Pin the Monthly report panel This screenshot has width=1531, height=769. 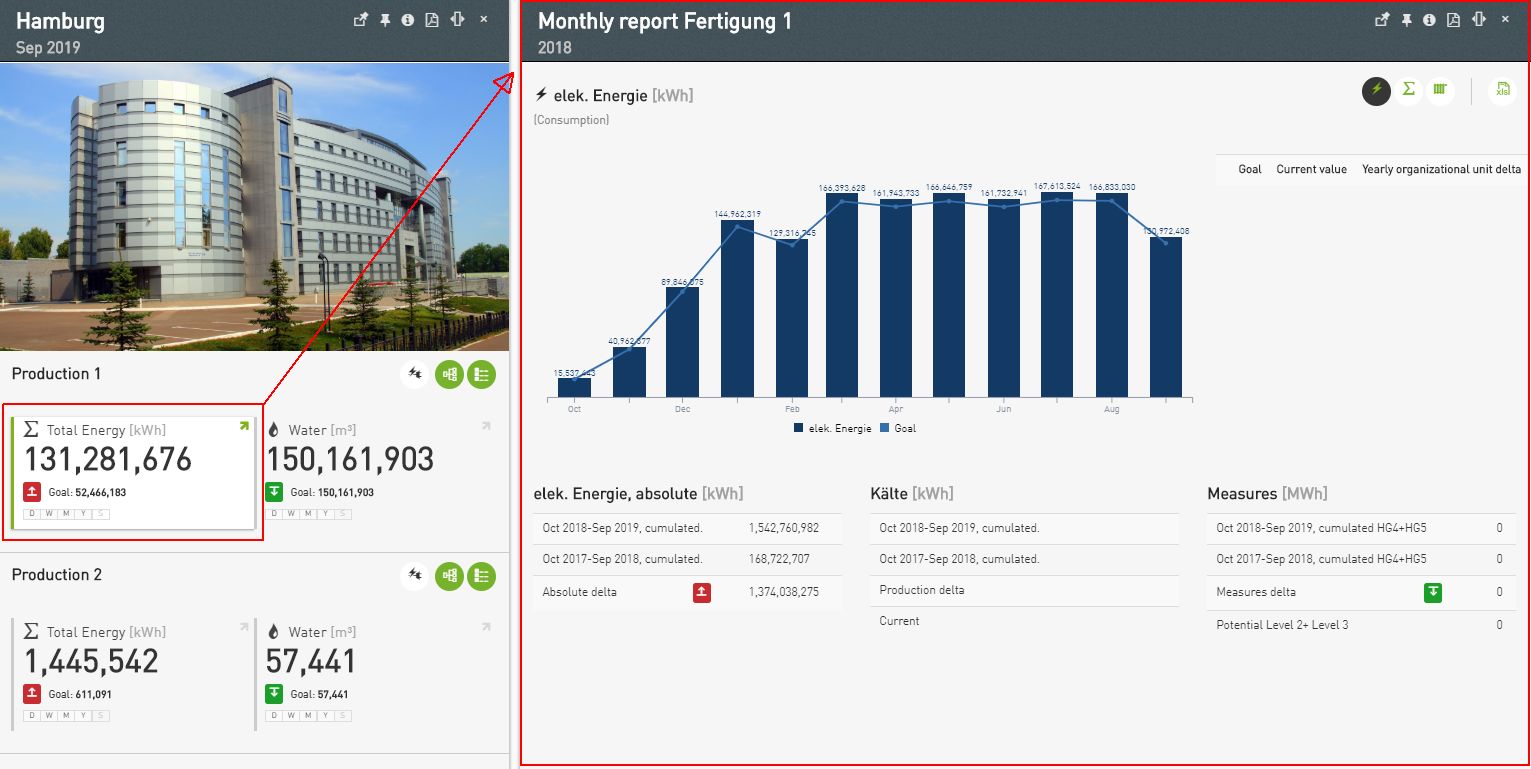(1406, 20)
